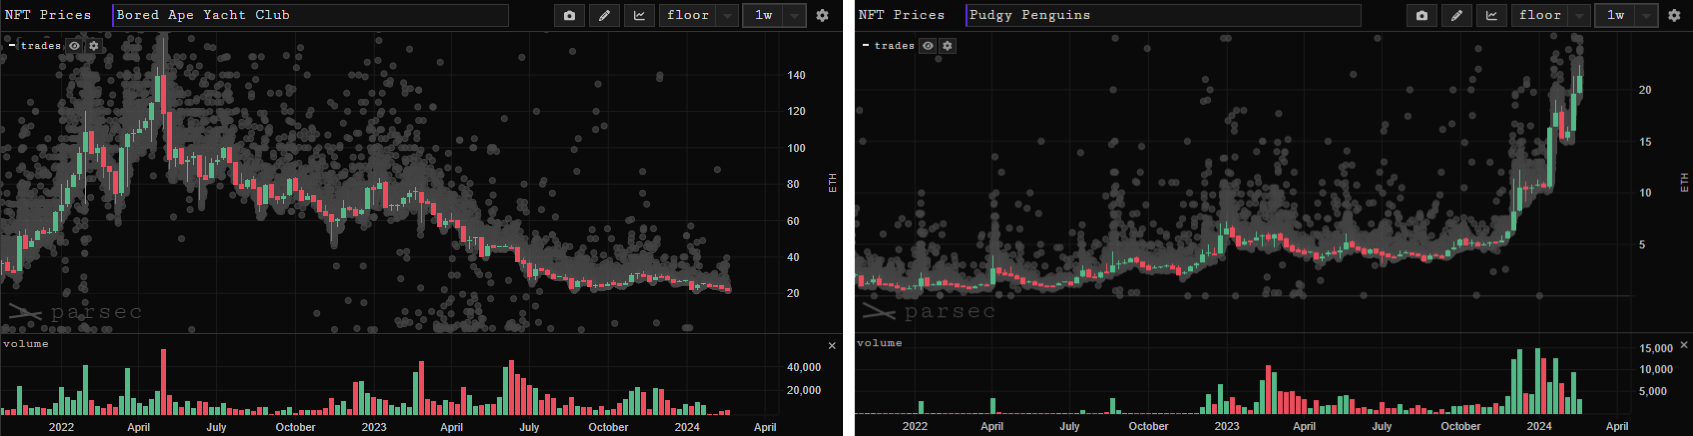Hide trades series in Bored Ape chart
The image size is (1693, 436).
click(x=75, y=46)
